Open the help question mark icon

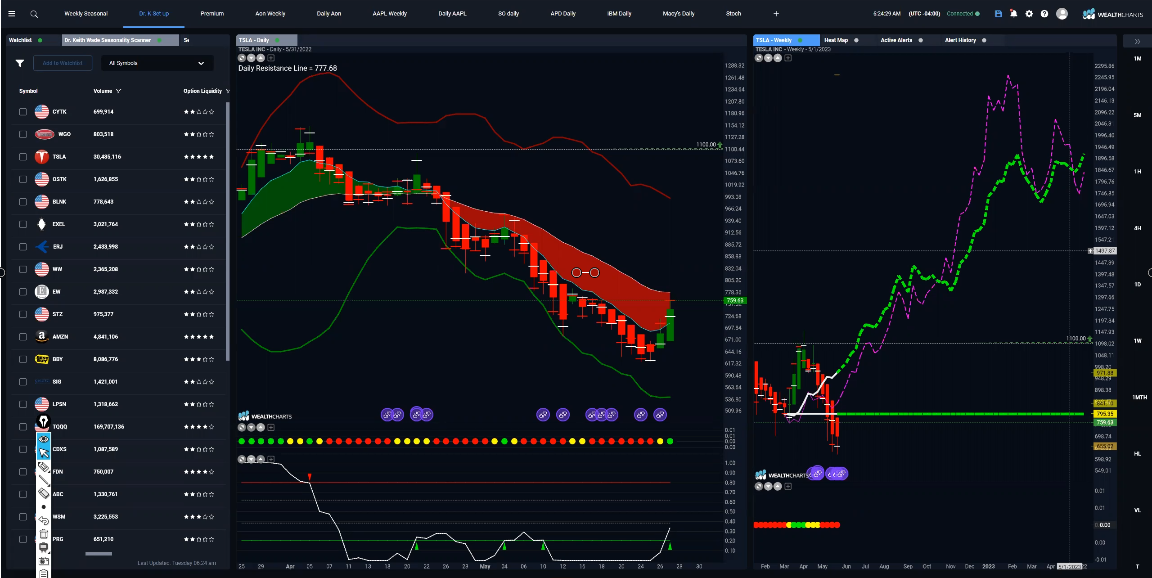[x=1044, y=14]
